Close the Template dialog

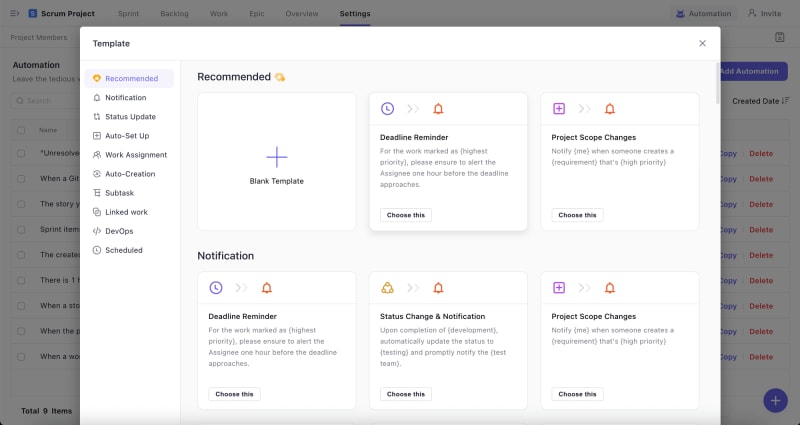coord(702,43)
